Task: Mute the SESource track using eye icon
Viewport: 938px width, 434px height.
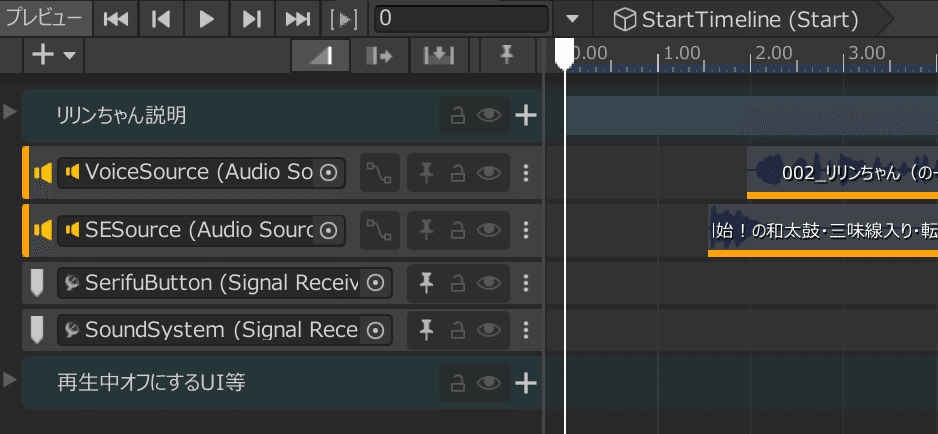Action: [488, 230]
